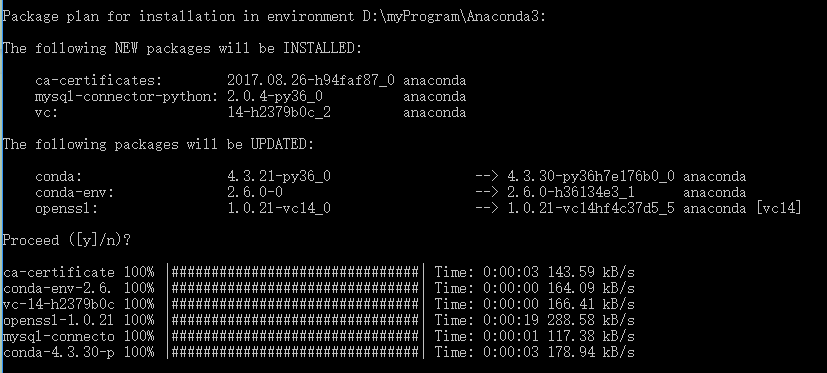Click the ca-certificates package name
Viewport: 827px width, 373px height.
point(99,81)
